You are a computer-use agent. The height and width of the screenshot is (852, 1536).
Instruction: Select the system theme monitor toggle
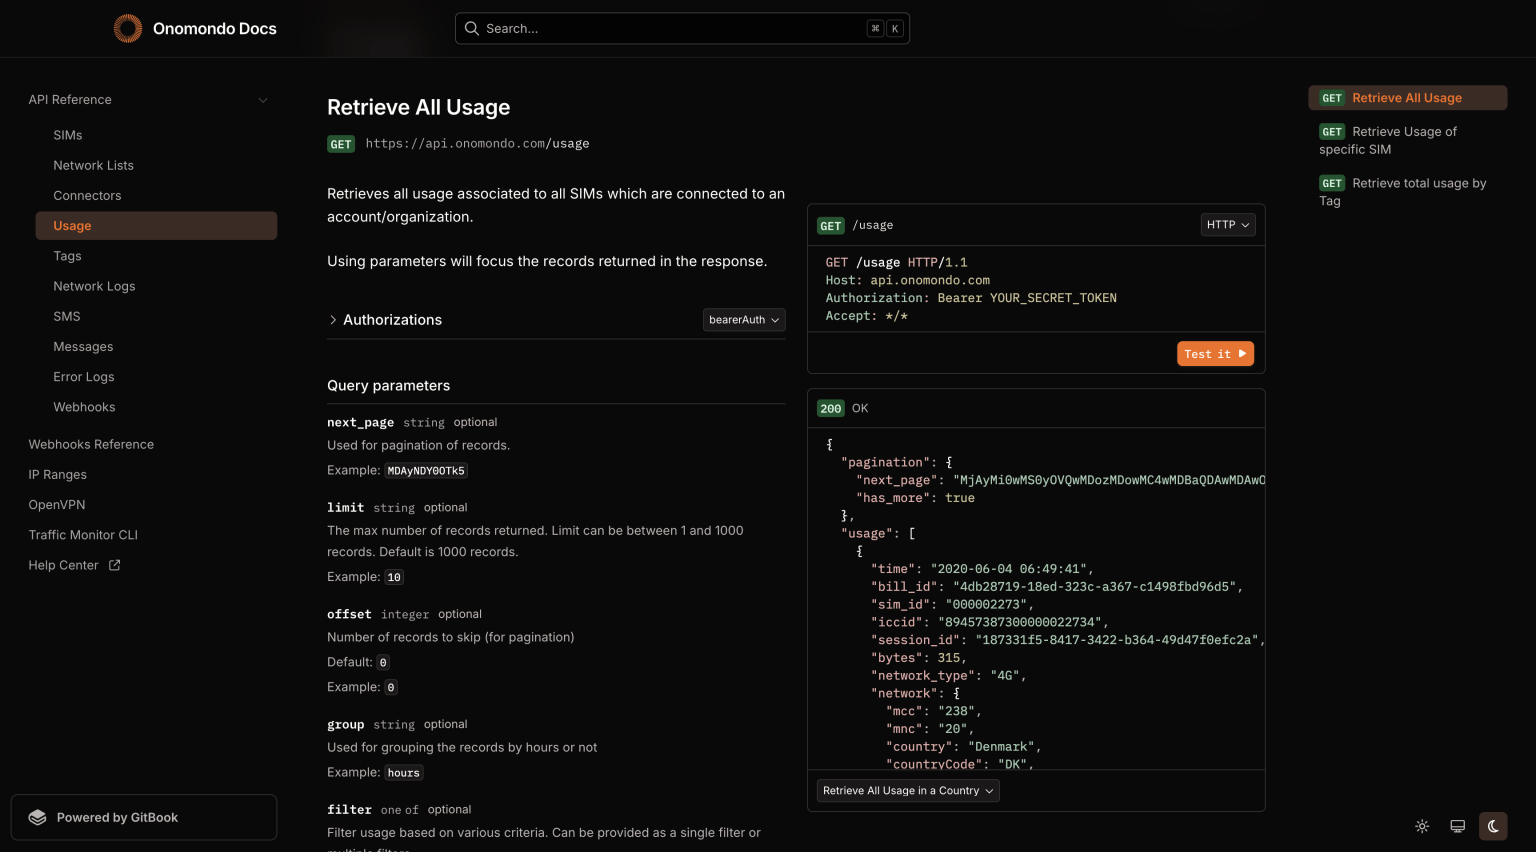coord(1457,826)
